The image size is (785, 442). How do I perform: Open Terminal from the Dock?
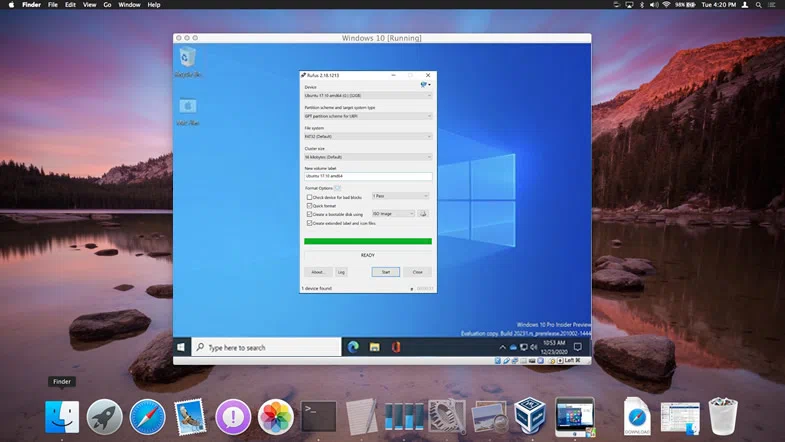[x=318, y=417]
